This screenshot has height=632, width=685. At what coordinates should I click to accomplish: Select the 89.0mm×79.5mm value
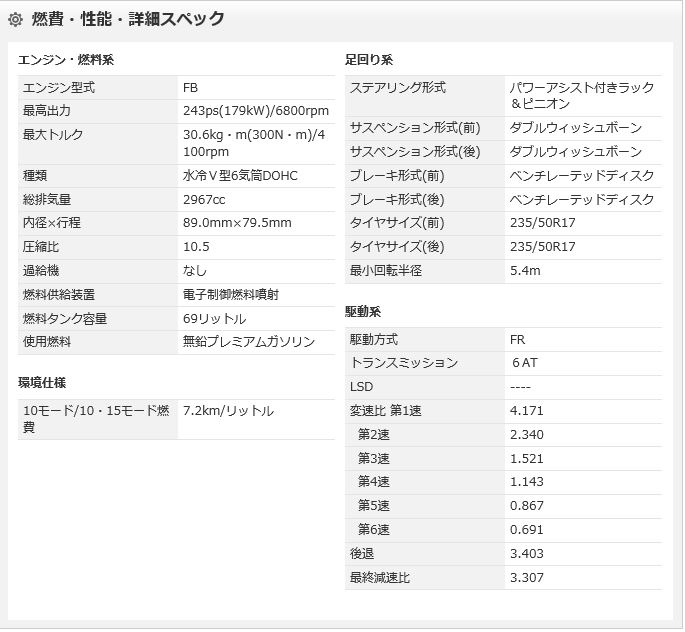pos(237,223)
